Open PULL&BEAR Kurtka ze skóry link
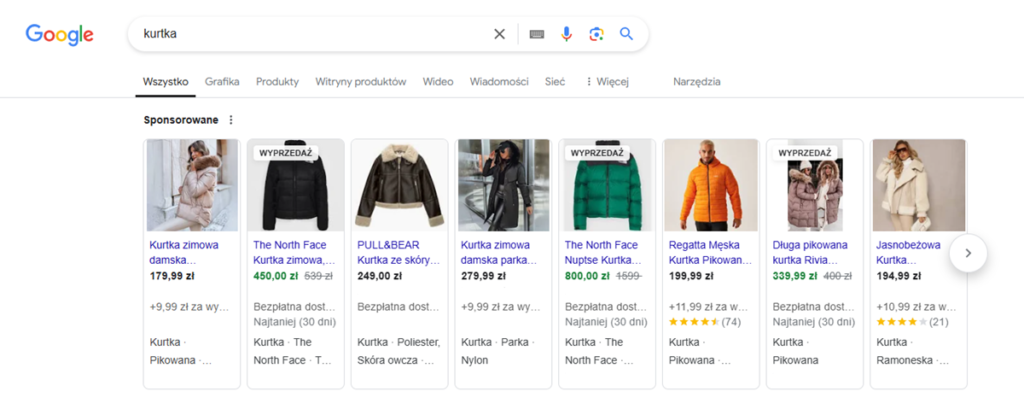This screenshot has height=409, width=1024. tap(398, 253)
